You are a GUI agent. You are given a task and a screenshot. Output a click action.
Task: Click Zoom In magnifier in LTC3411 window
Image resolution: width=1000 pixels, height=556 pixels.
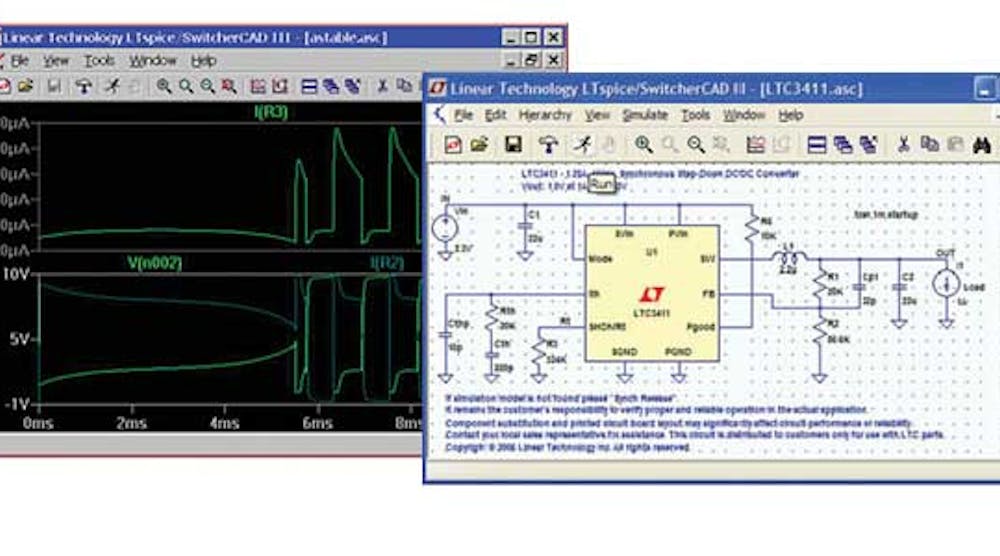click(x=643, y=145)
